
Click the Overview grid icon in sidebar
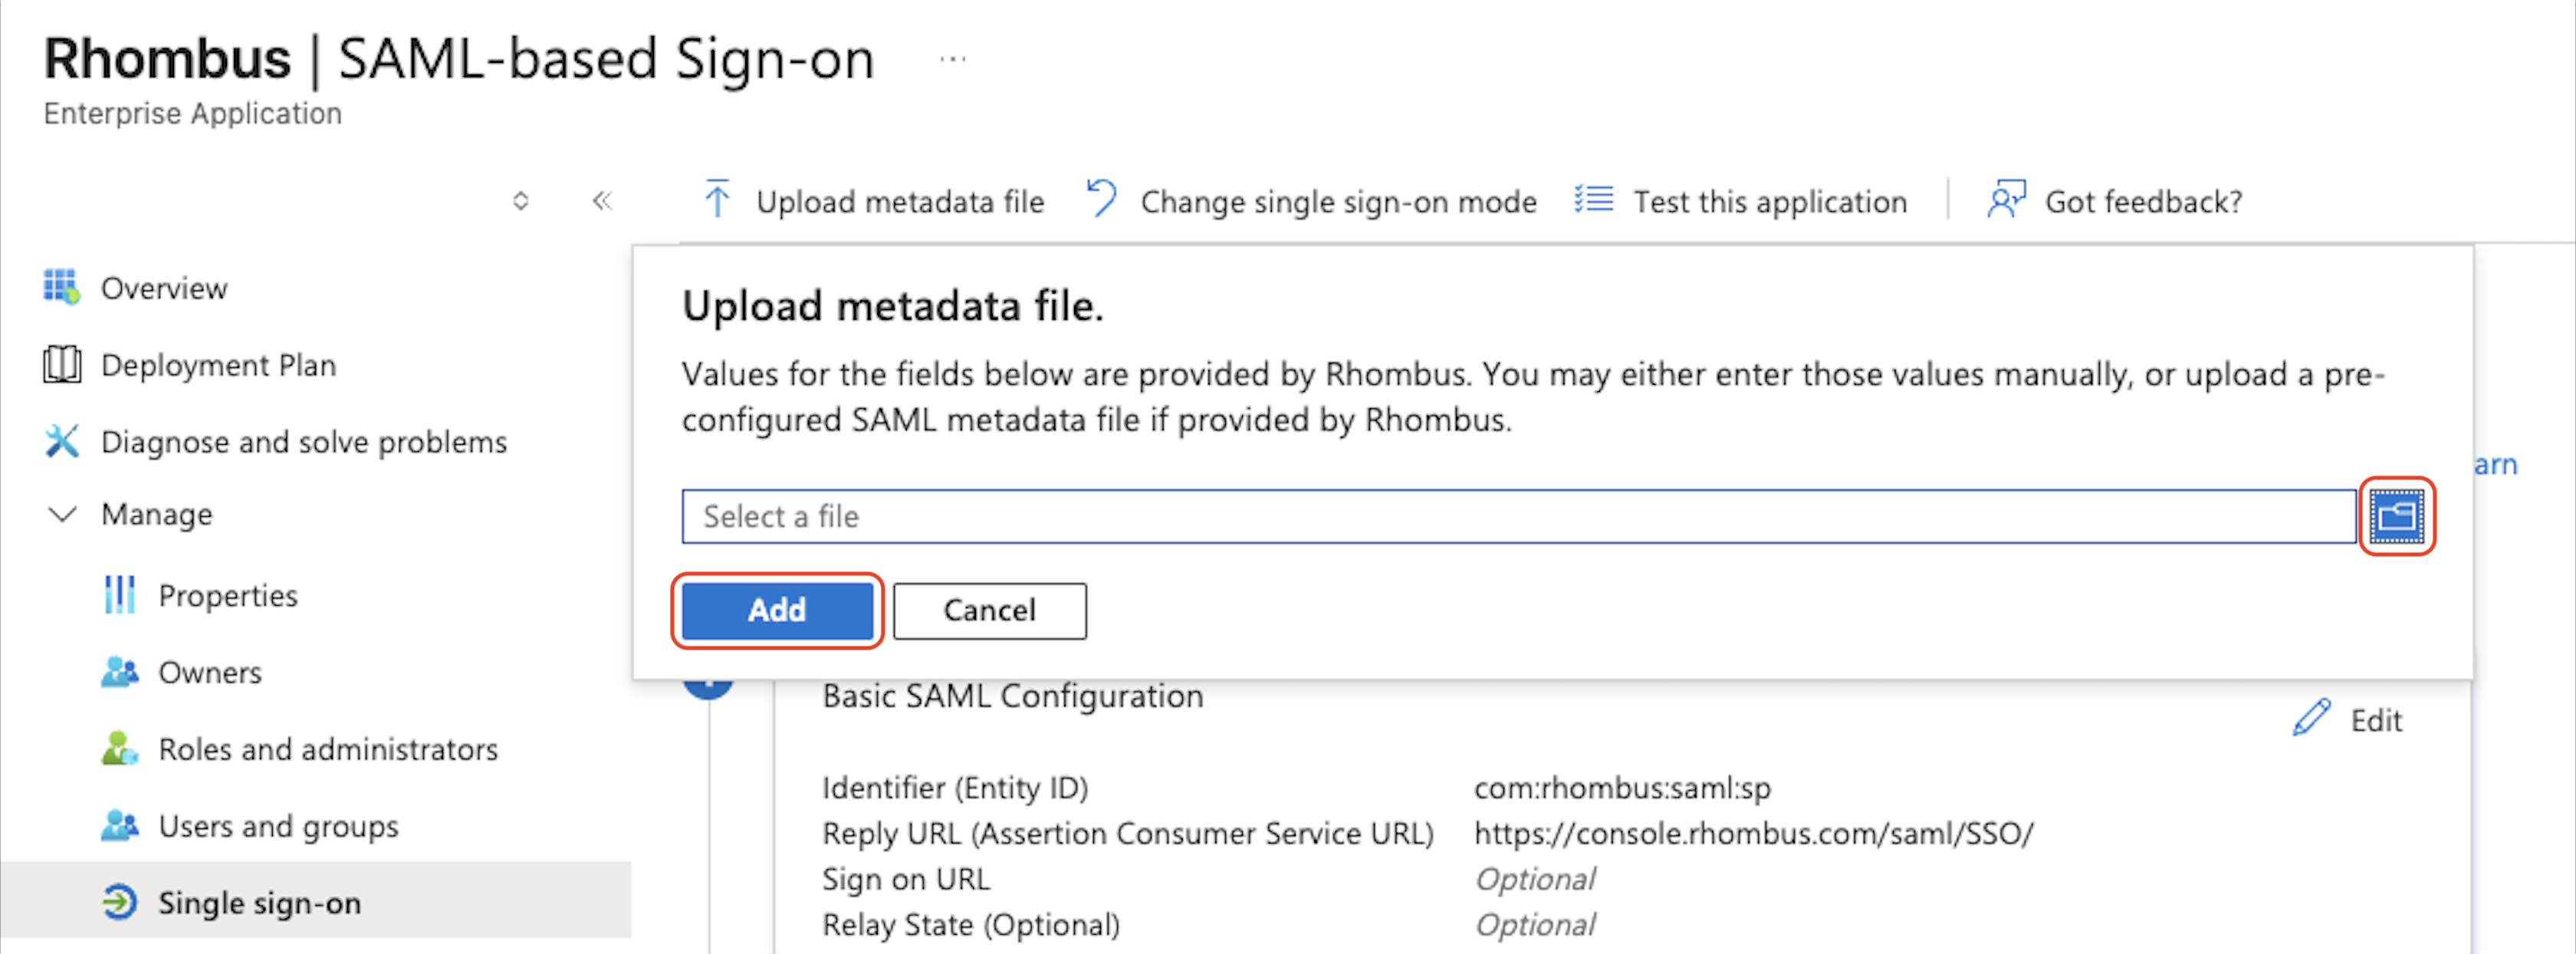point(61,287)
